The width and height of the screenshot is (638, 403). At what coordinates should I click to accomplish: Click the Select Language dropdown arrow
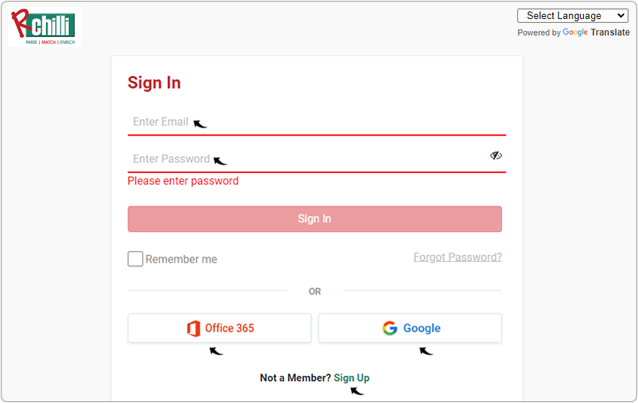[622, 16]
